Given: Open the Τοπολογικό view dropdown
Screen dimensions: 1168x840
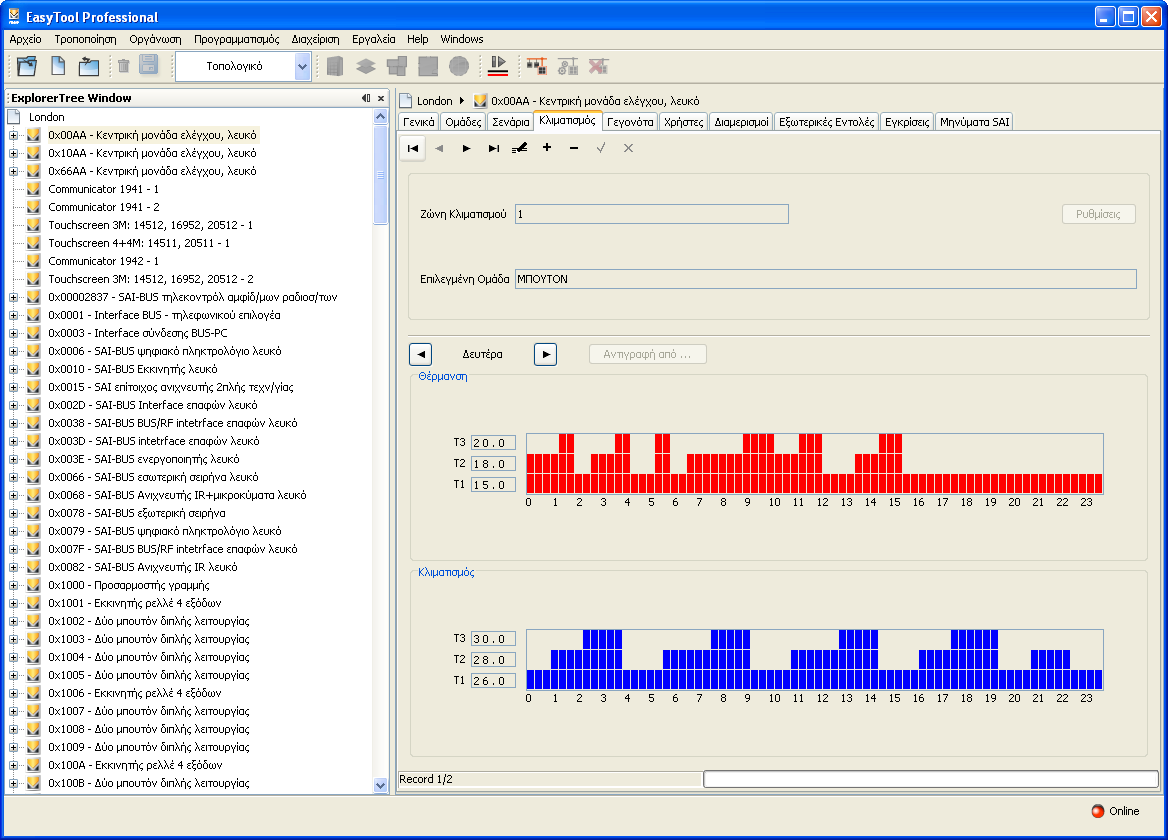Looking at the screenshot, I should [302, 66].
